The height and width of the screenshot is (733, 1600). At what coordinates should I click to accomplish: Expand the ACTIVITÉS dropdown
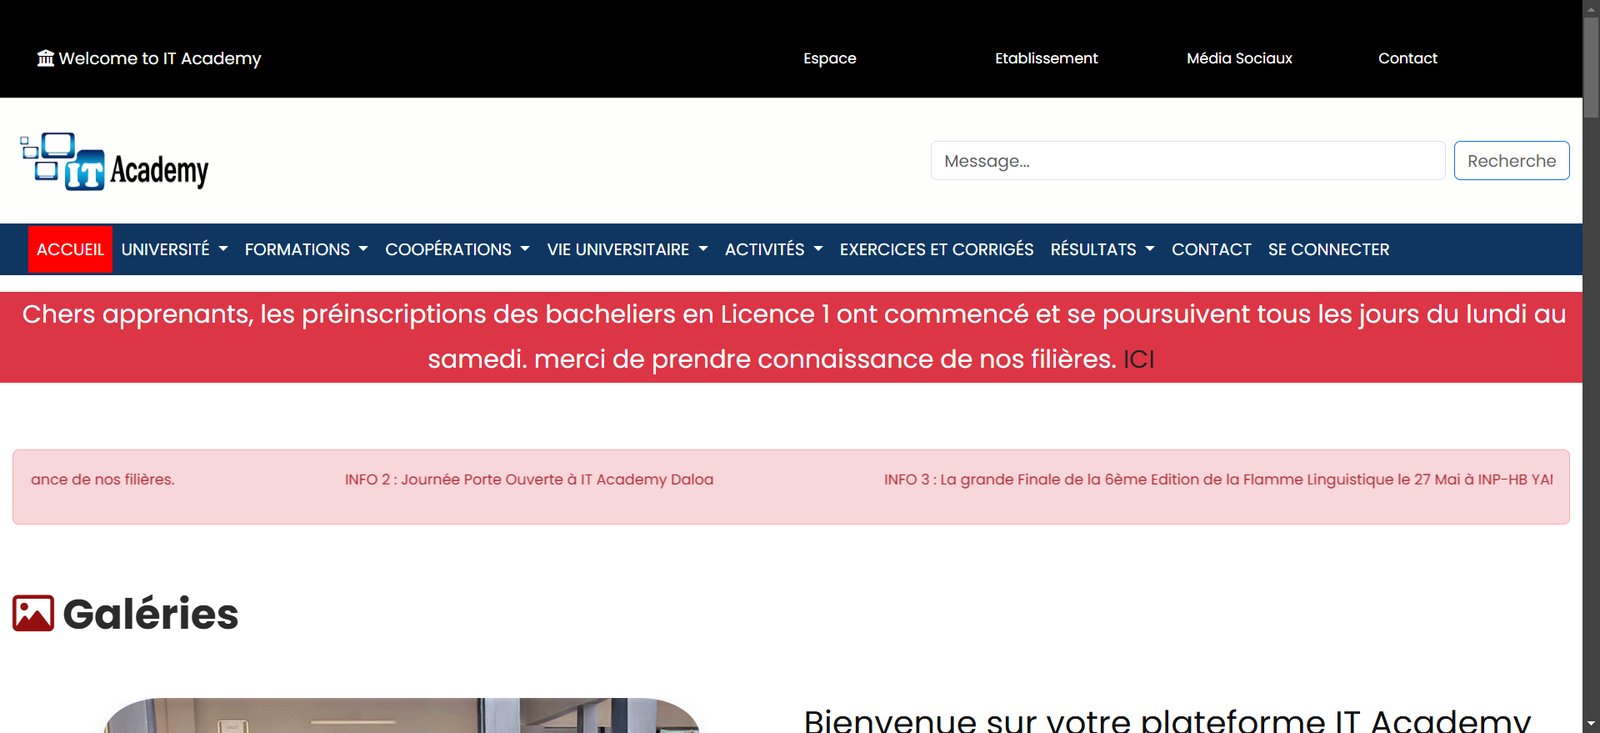[x=774, y=249]
